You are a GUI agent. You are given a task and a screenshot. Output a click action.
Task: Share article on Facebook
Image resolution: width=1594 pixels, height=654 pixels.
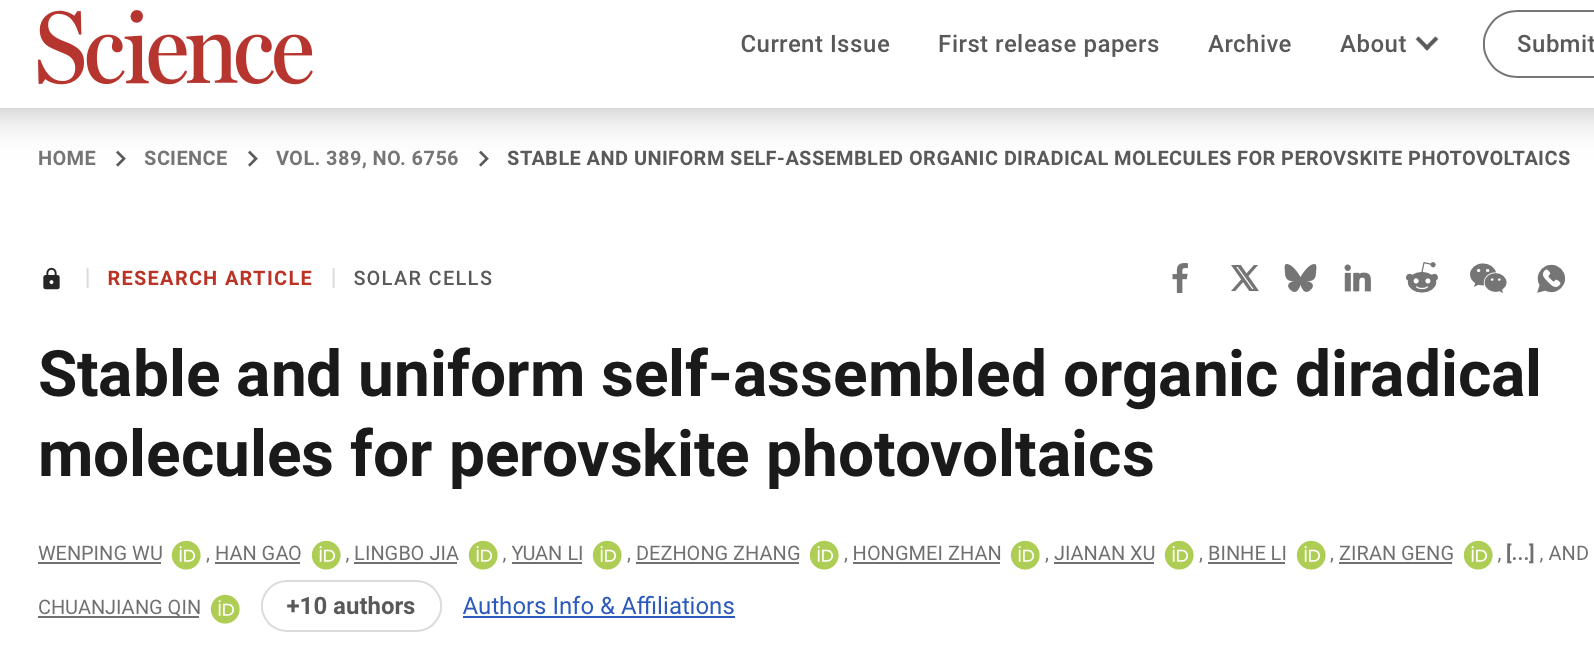(x=1180, y=278)
